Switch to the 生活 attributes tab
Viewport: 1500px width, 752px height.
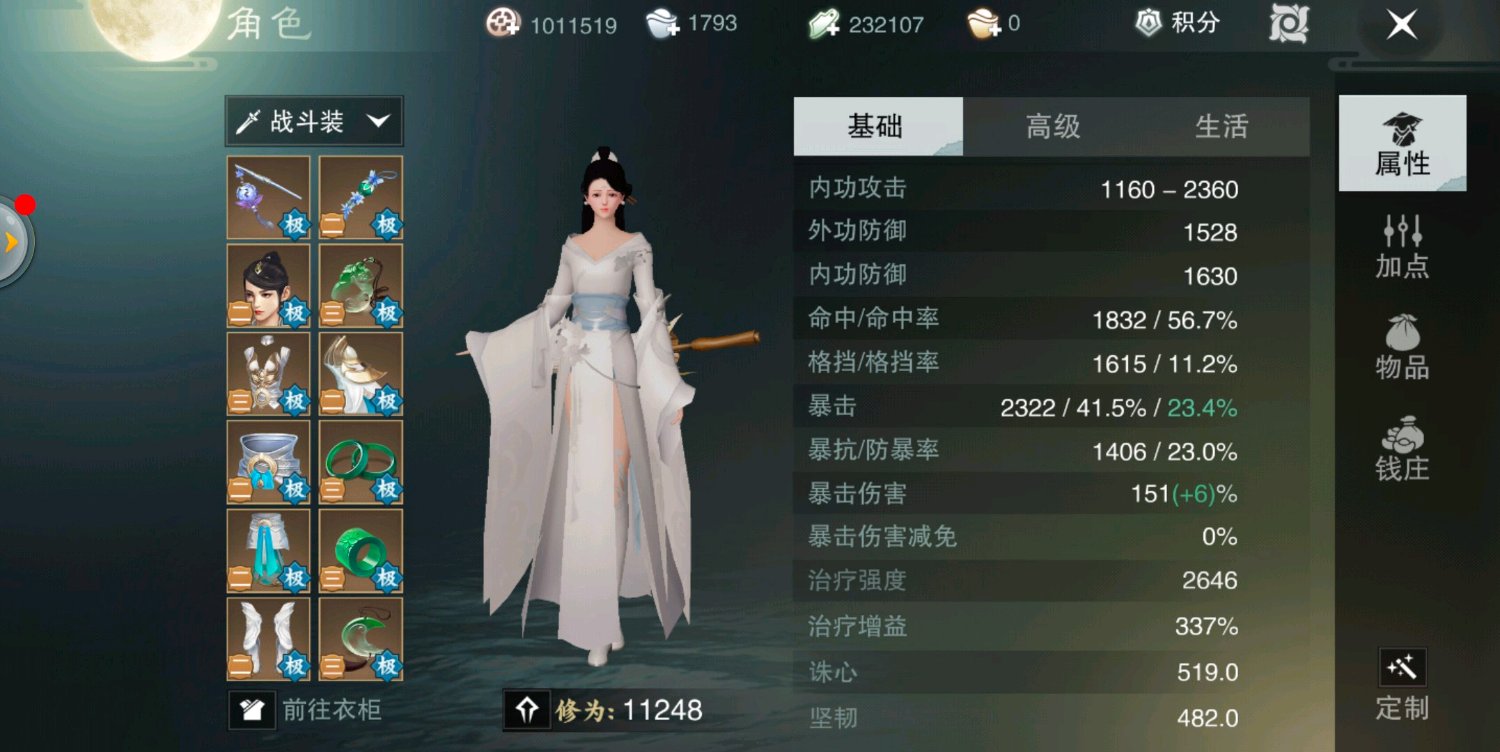[x=1222, y=126]
